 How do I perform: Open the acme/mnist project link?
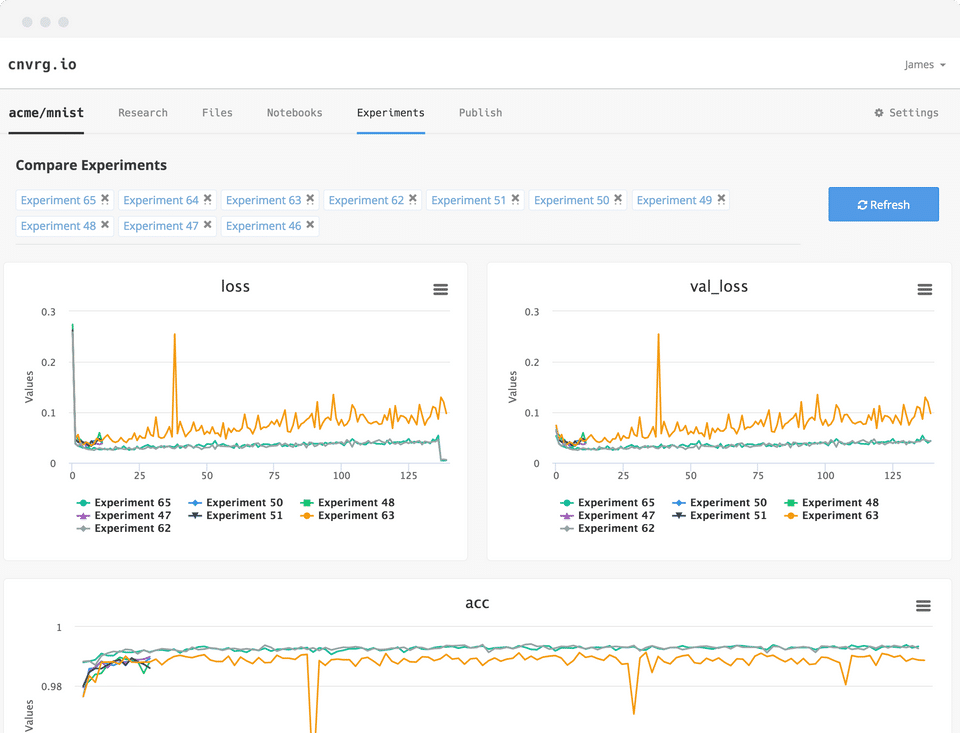(x=46, y=113)
